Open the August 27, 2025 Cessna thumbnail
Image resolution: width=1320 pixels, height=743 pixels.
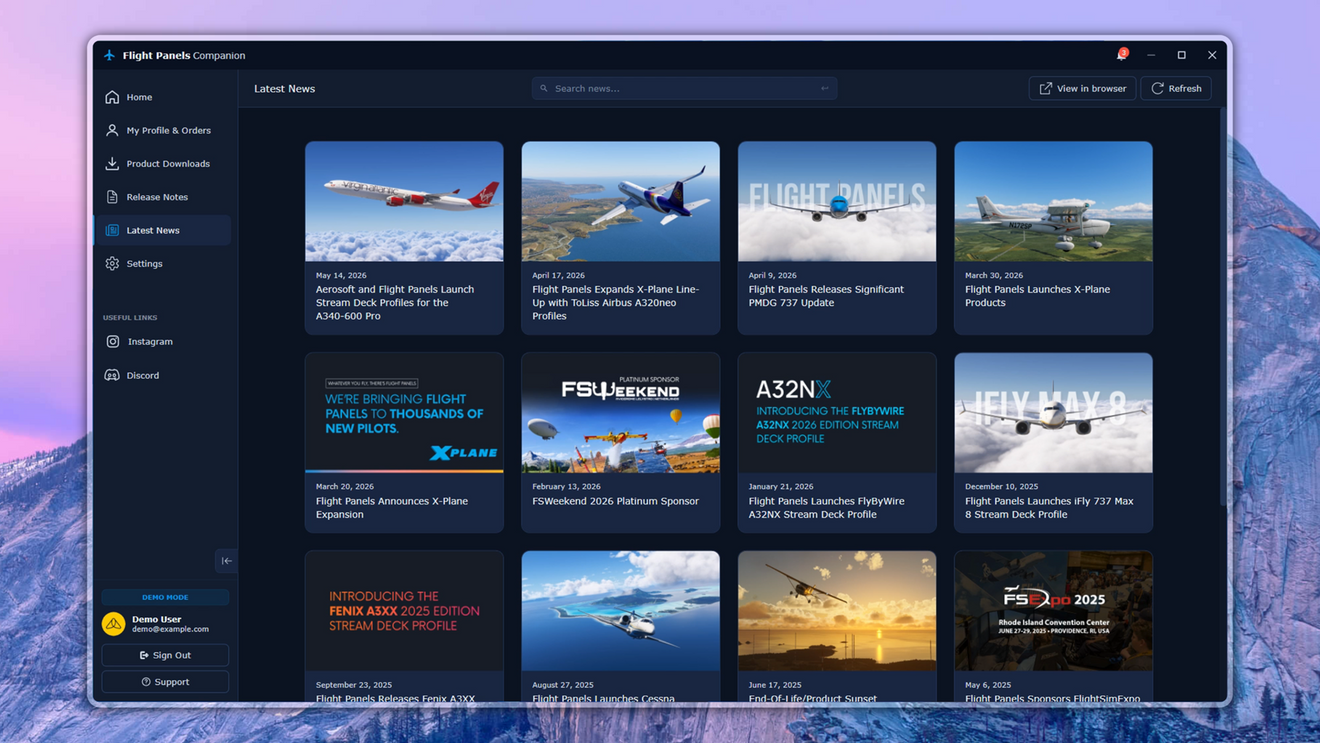[620, 610]
